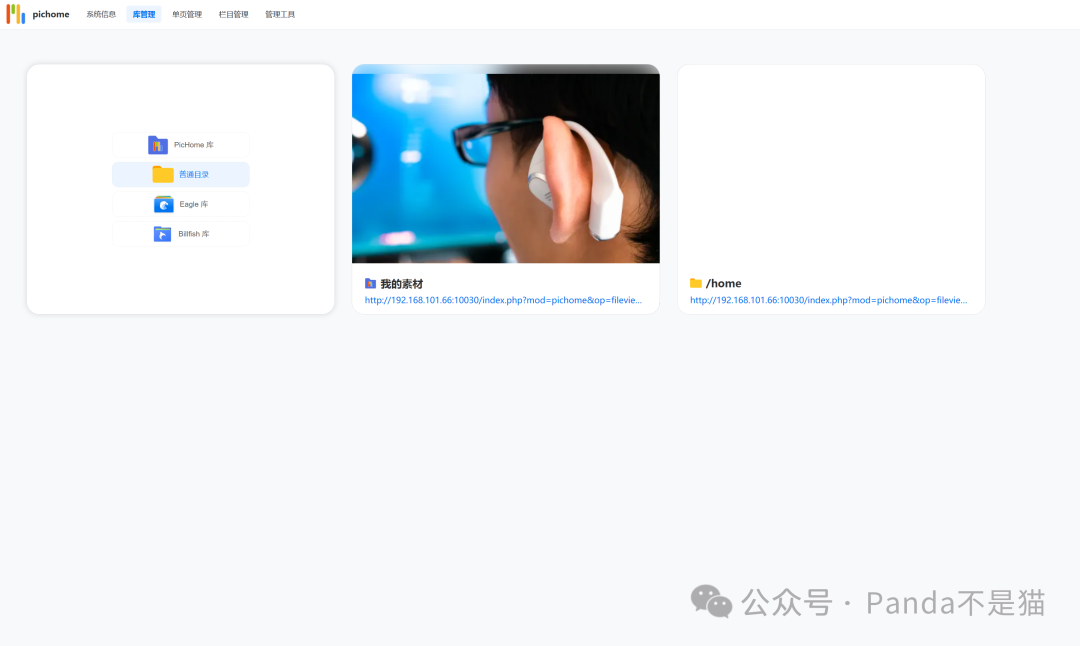The width and height of the screenshot is (1080, 646).
Task: Click the PicHome 库 icon
Action: pos(158,145)
